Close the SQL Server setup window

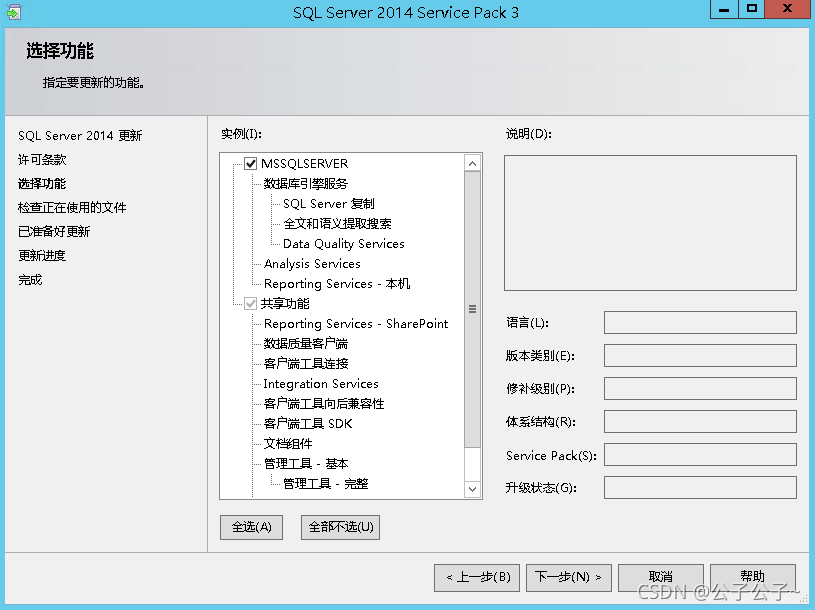click(x=787, y=9)
